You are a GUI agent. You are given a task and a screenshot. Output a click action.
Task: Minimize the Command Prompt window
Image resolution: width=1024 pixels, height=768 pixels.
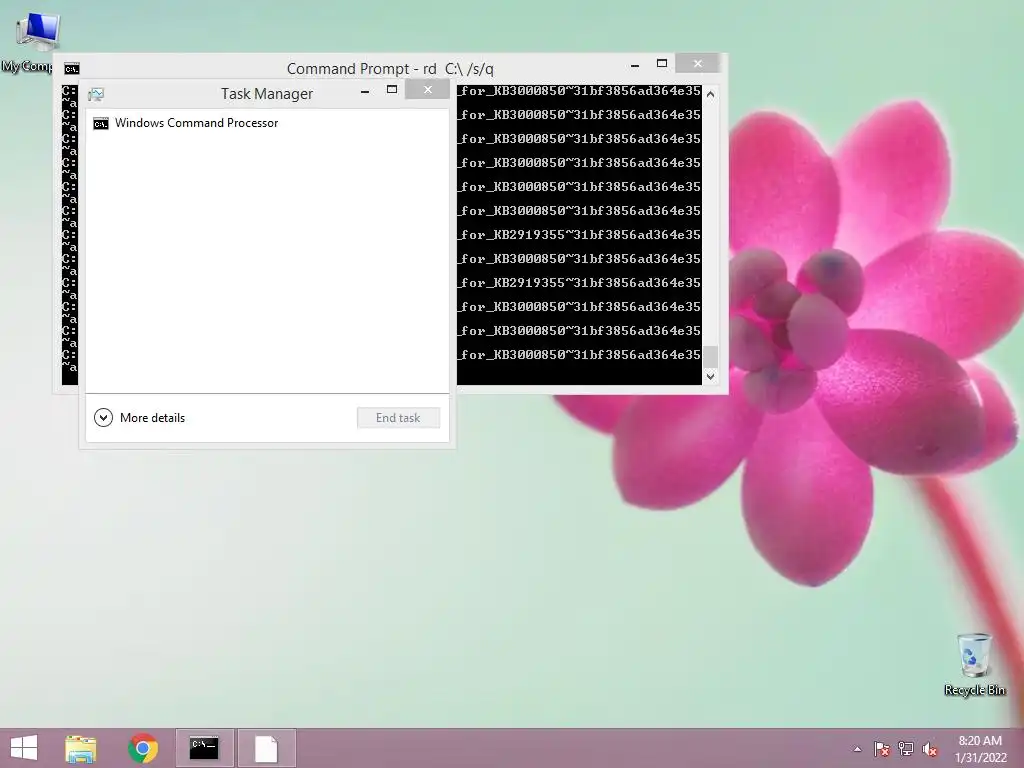[x=635, y=64]
